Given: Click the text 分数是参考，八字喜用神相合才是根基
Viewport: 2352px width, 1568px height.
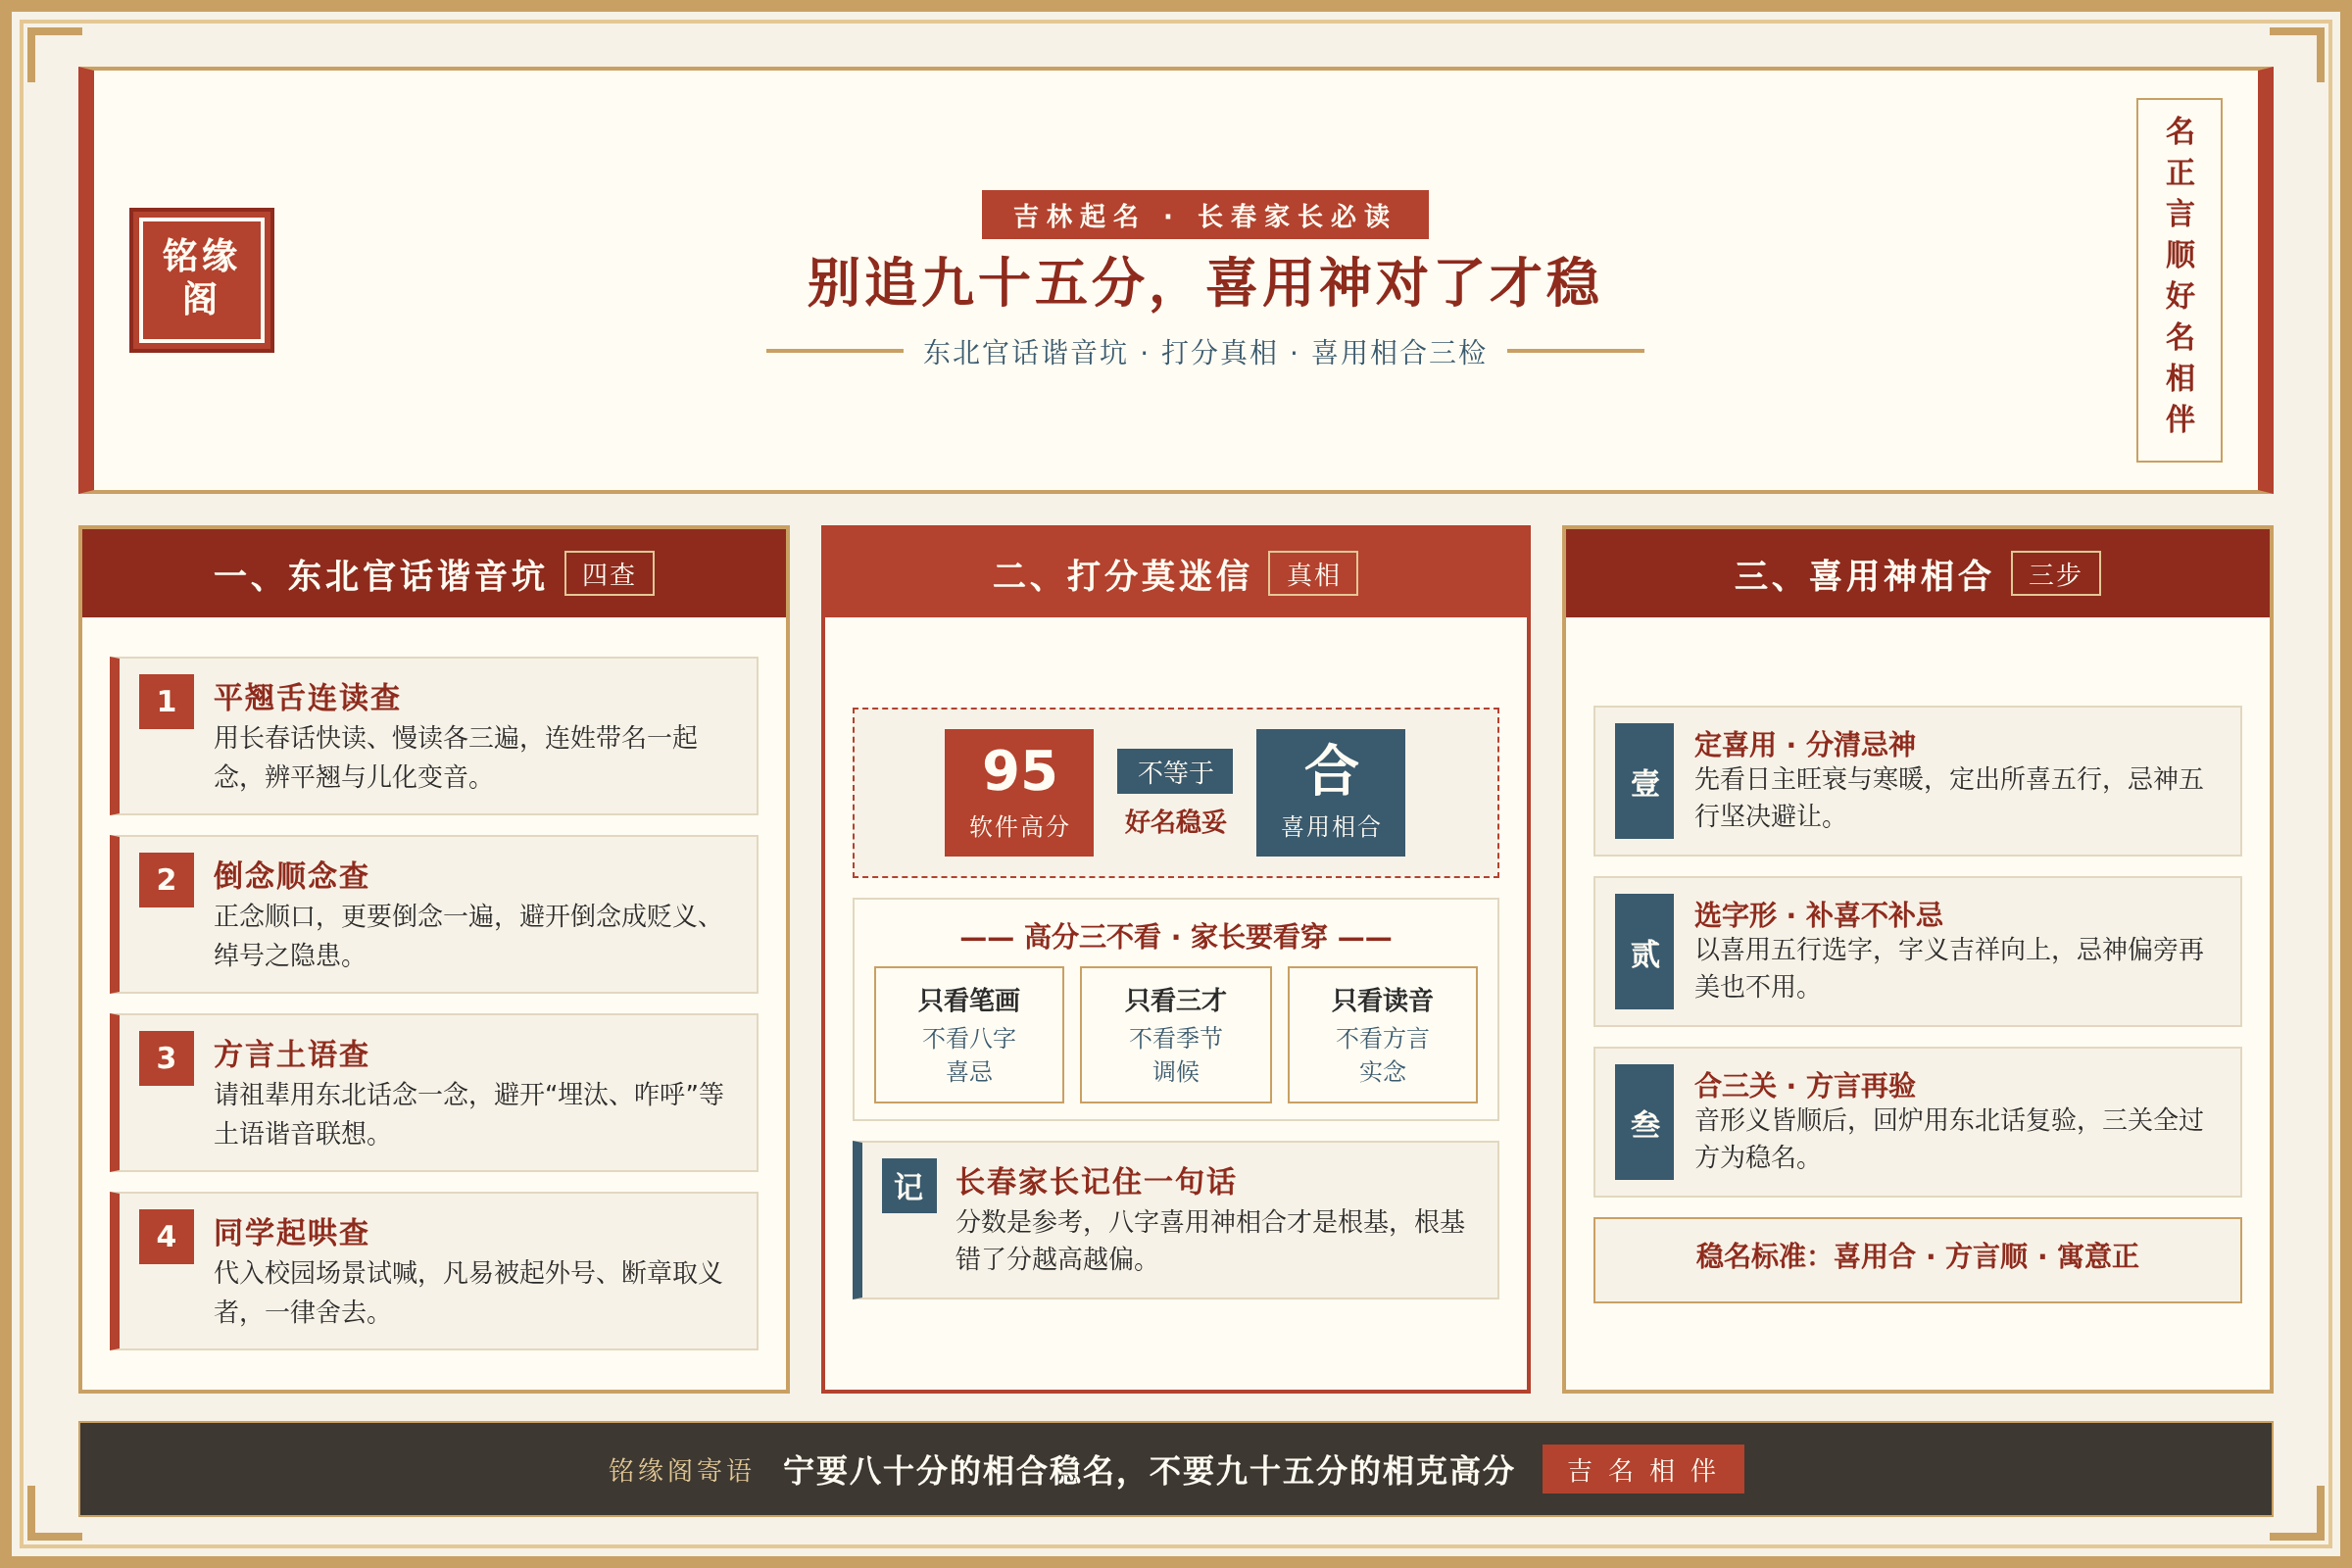Looking at the screenshot, I should pos(1210,1221).
